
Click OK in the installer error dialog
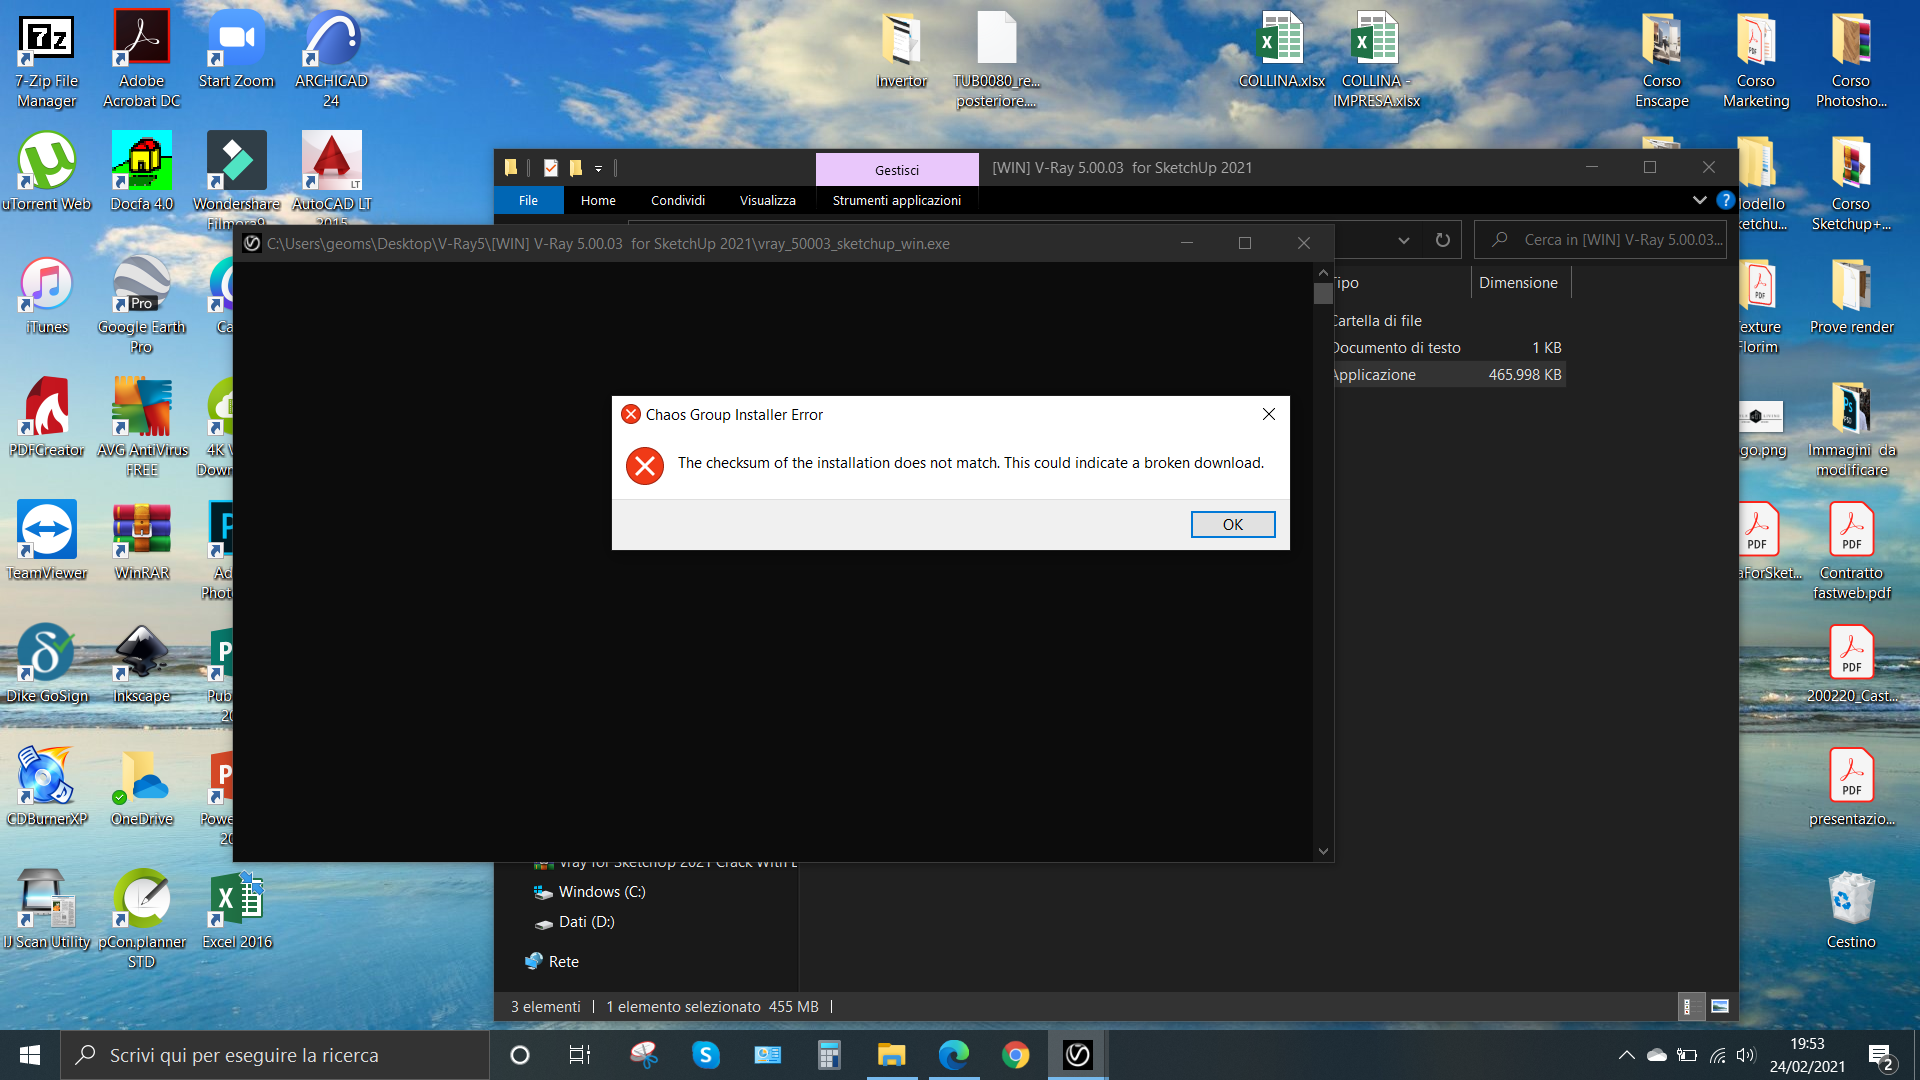(x=1232, y=524)
